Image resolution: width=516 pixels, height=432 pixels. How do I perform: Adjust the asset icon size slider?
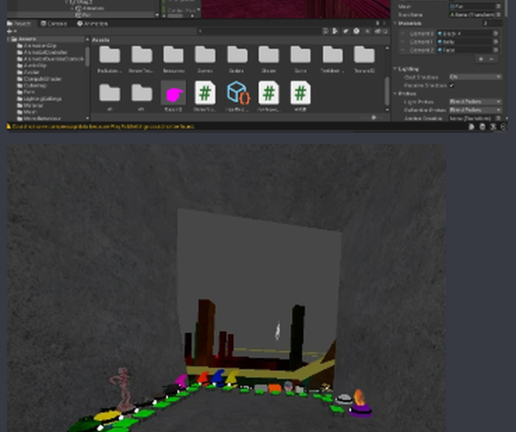coord(373,117)
